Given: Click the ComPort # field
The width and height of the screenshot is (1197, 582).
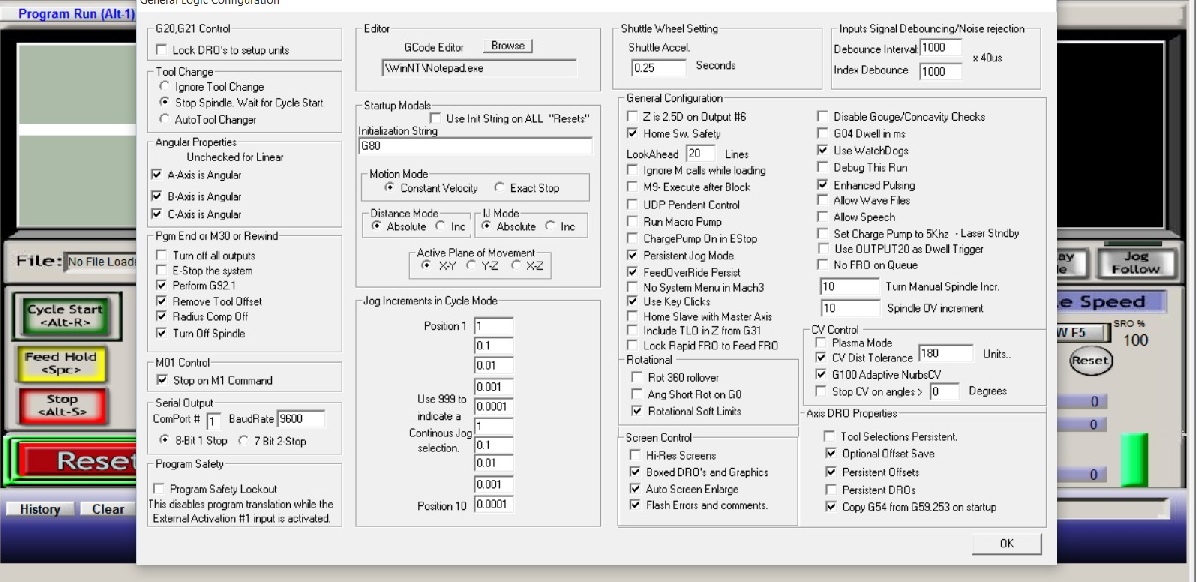Looking at the screenshot, I should pos(213,420).
